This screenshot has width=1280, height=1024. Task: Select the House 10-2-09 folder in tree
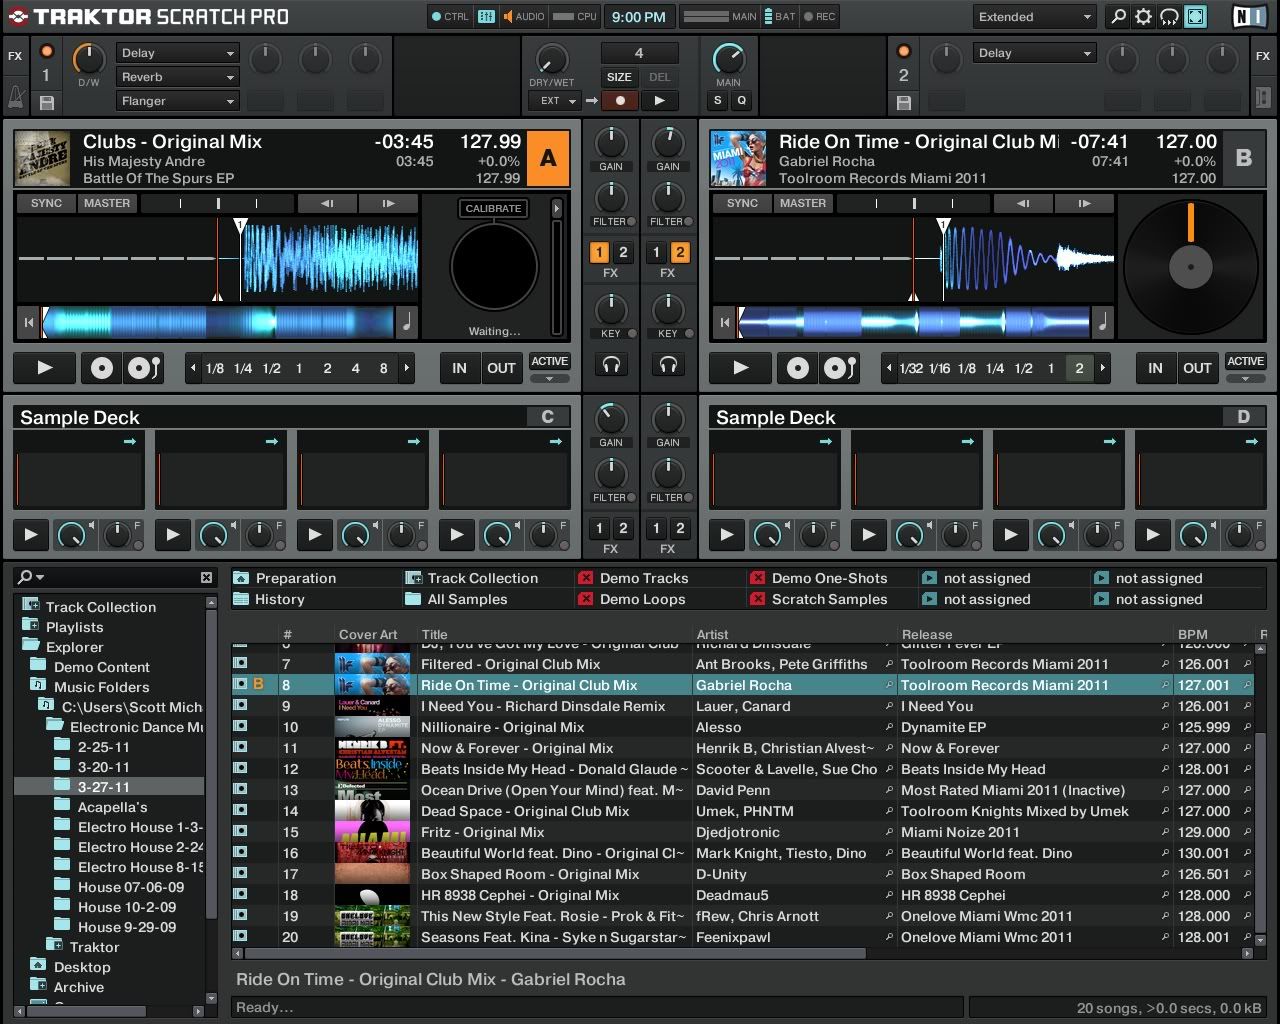click(127, 907)
